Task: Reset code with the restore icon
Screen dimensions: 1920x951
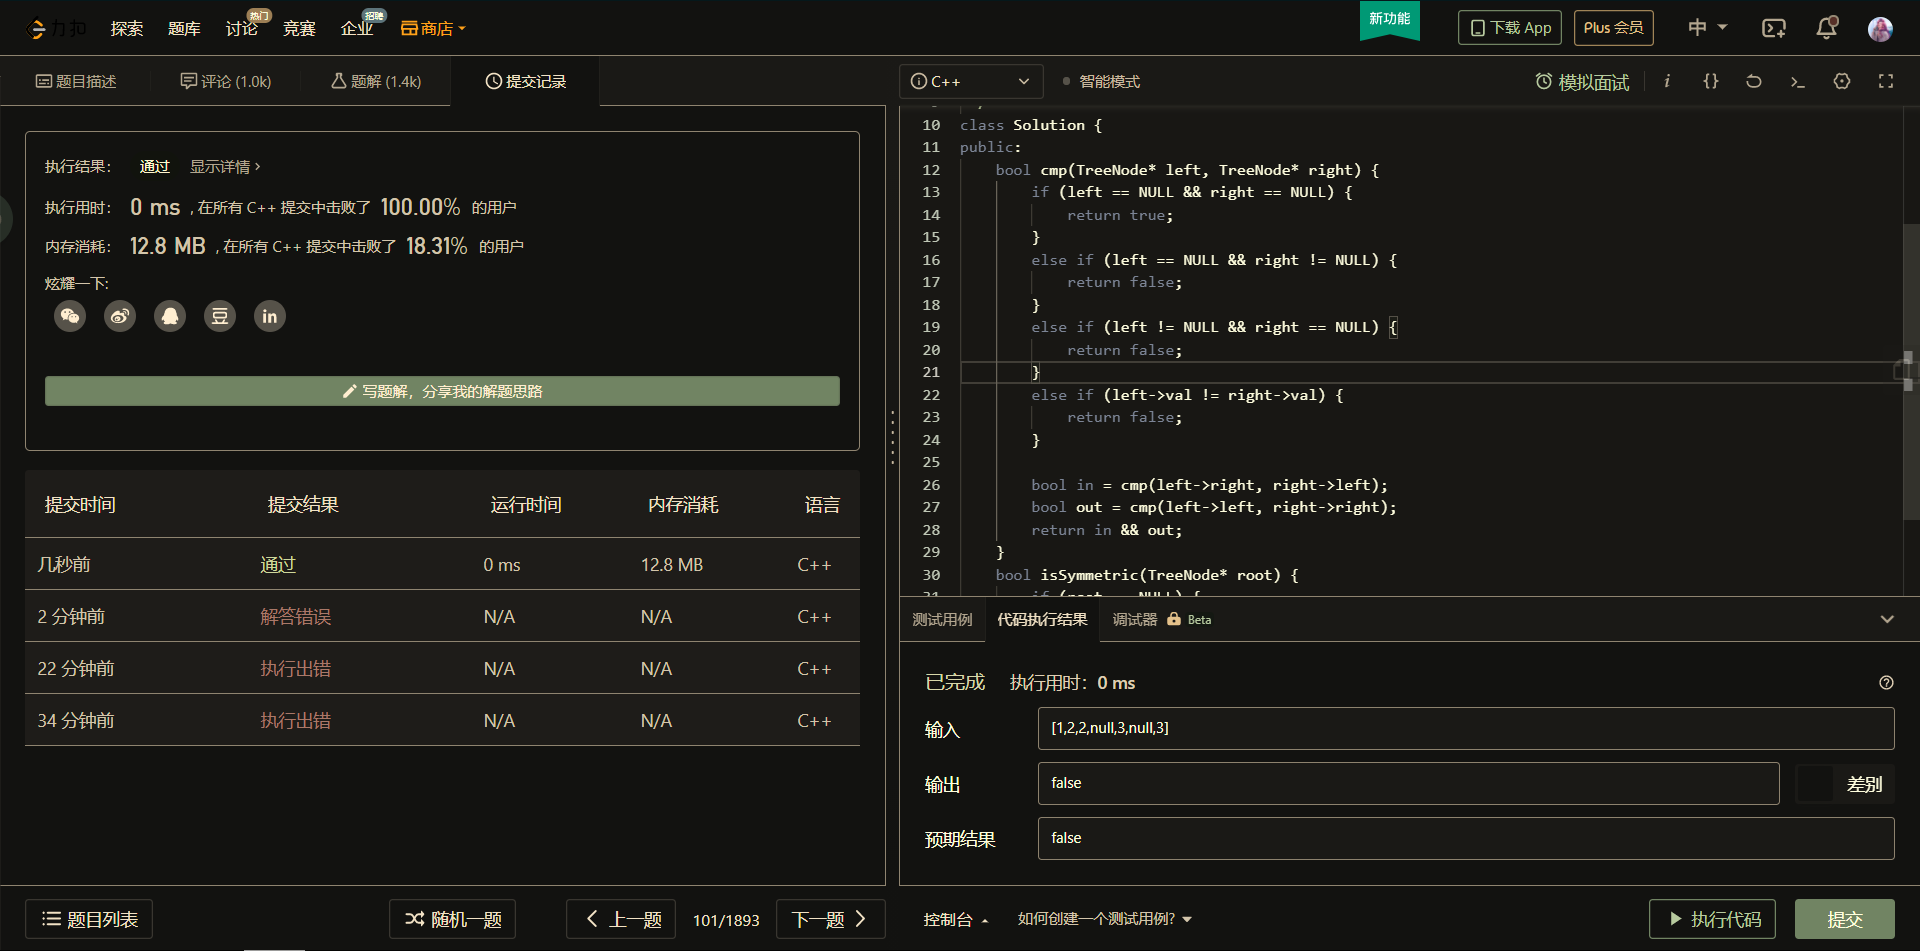Action: tap(1753, 82)
